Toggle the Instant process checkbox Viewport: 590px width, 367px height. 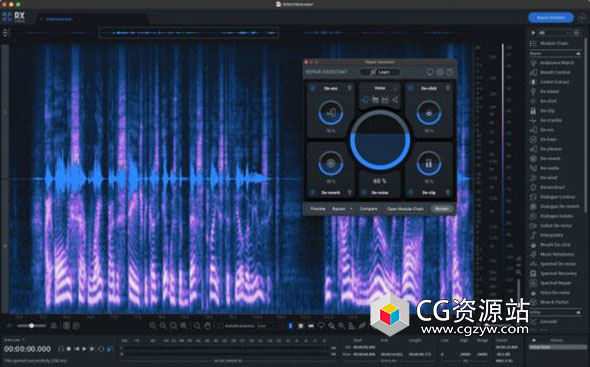click(220, 326)
